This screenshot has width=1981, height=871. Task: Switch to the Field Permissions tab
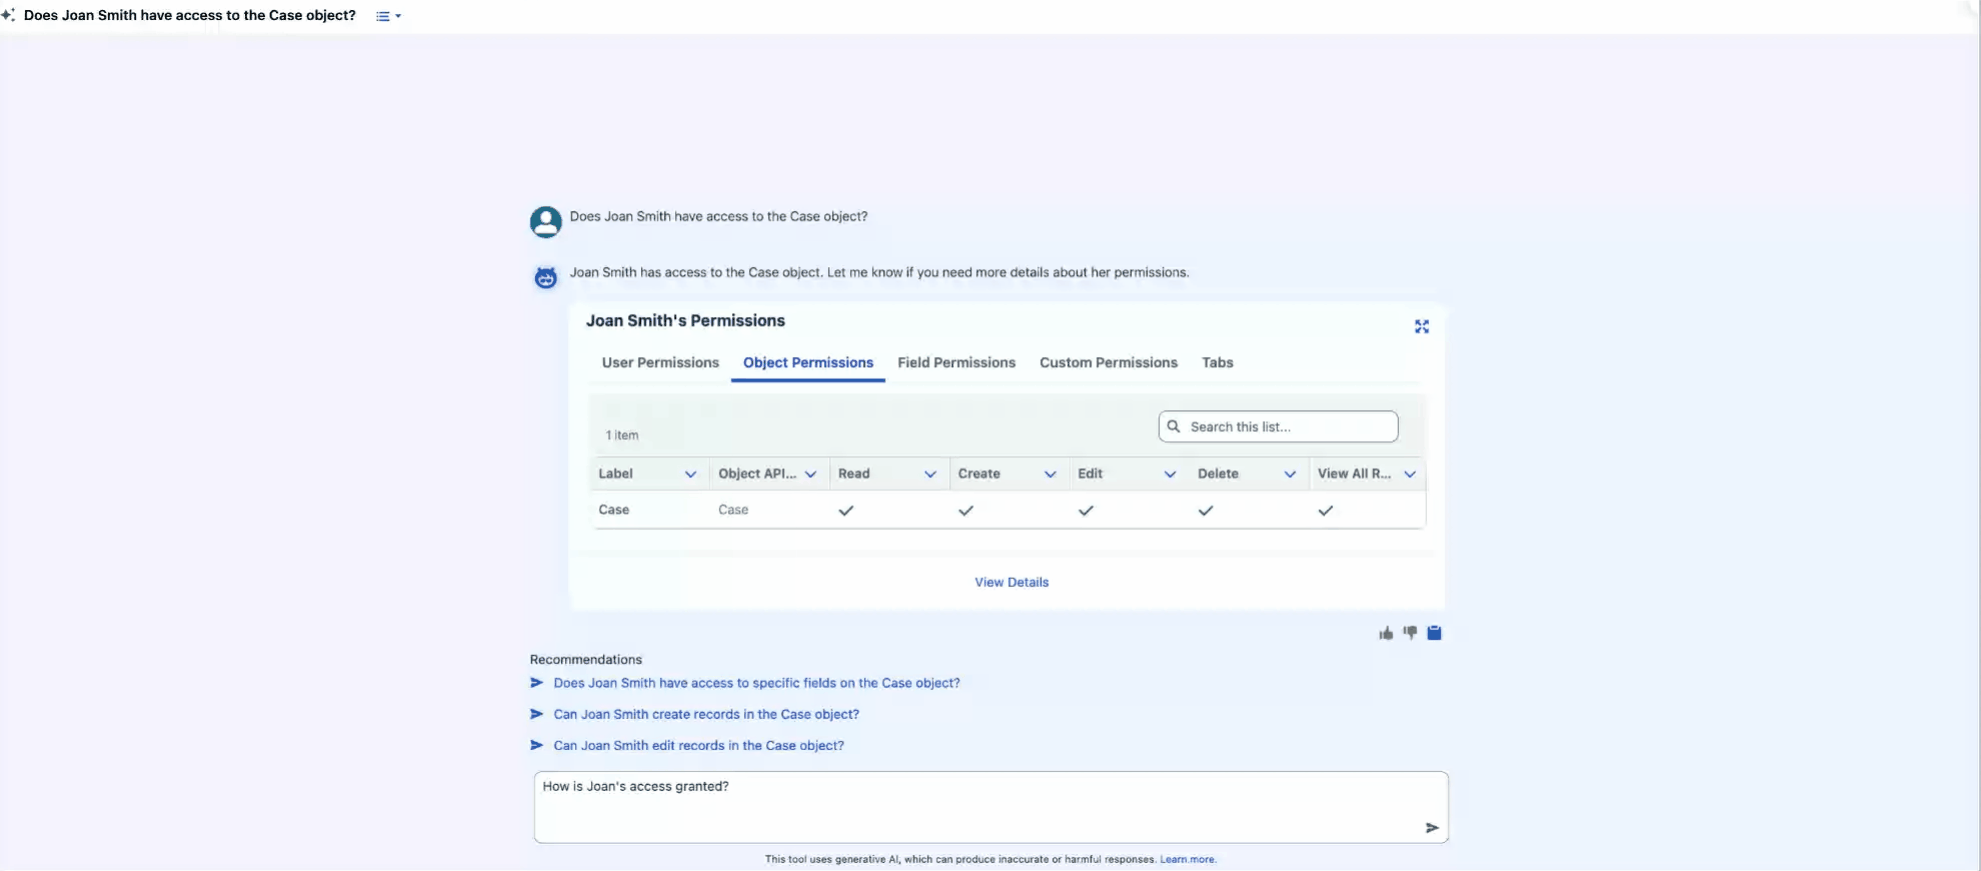click(x=956, y=363)
